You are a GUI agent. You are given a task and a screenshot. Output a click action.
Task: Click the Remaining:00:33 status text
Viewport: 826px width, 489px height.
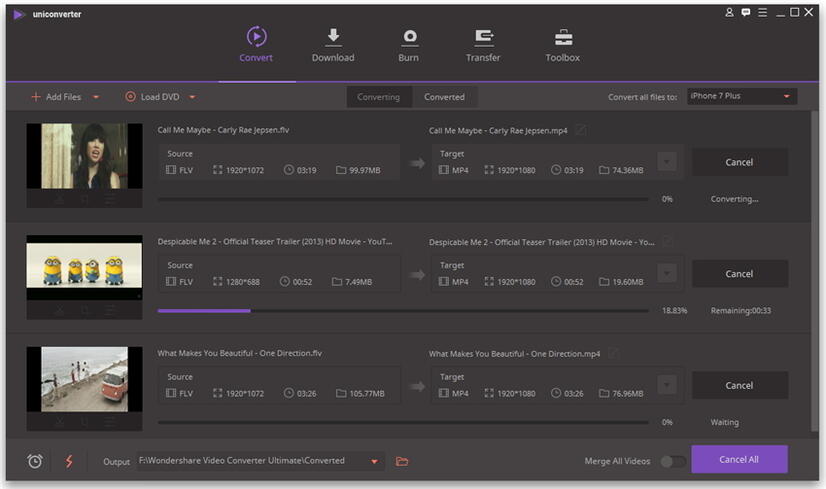click(741, 311)
